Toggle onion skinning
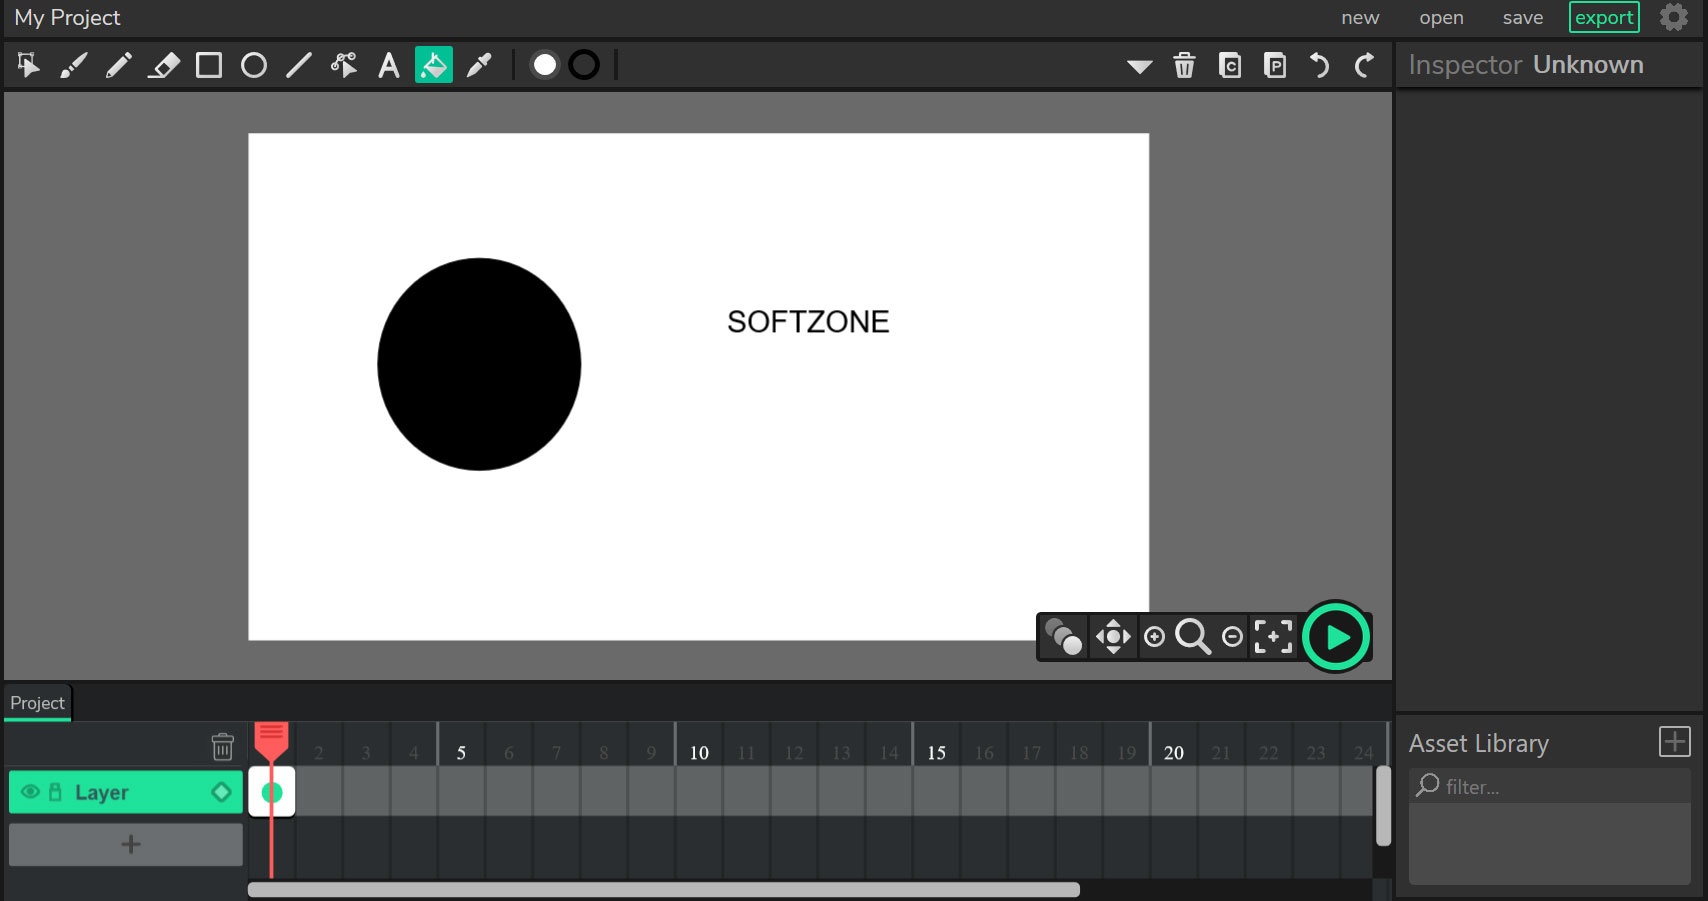 click(x=1063, y=637)
